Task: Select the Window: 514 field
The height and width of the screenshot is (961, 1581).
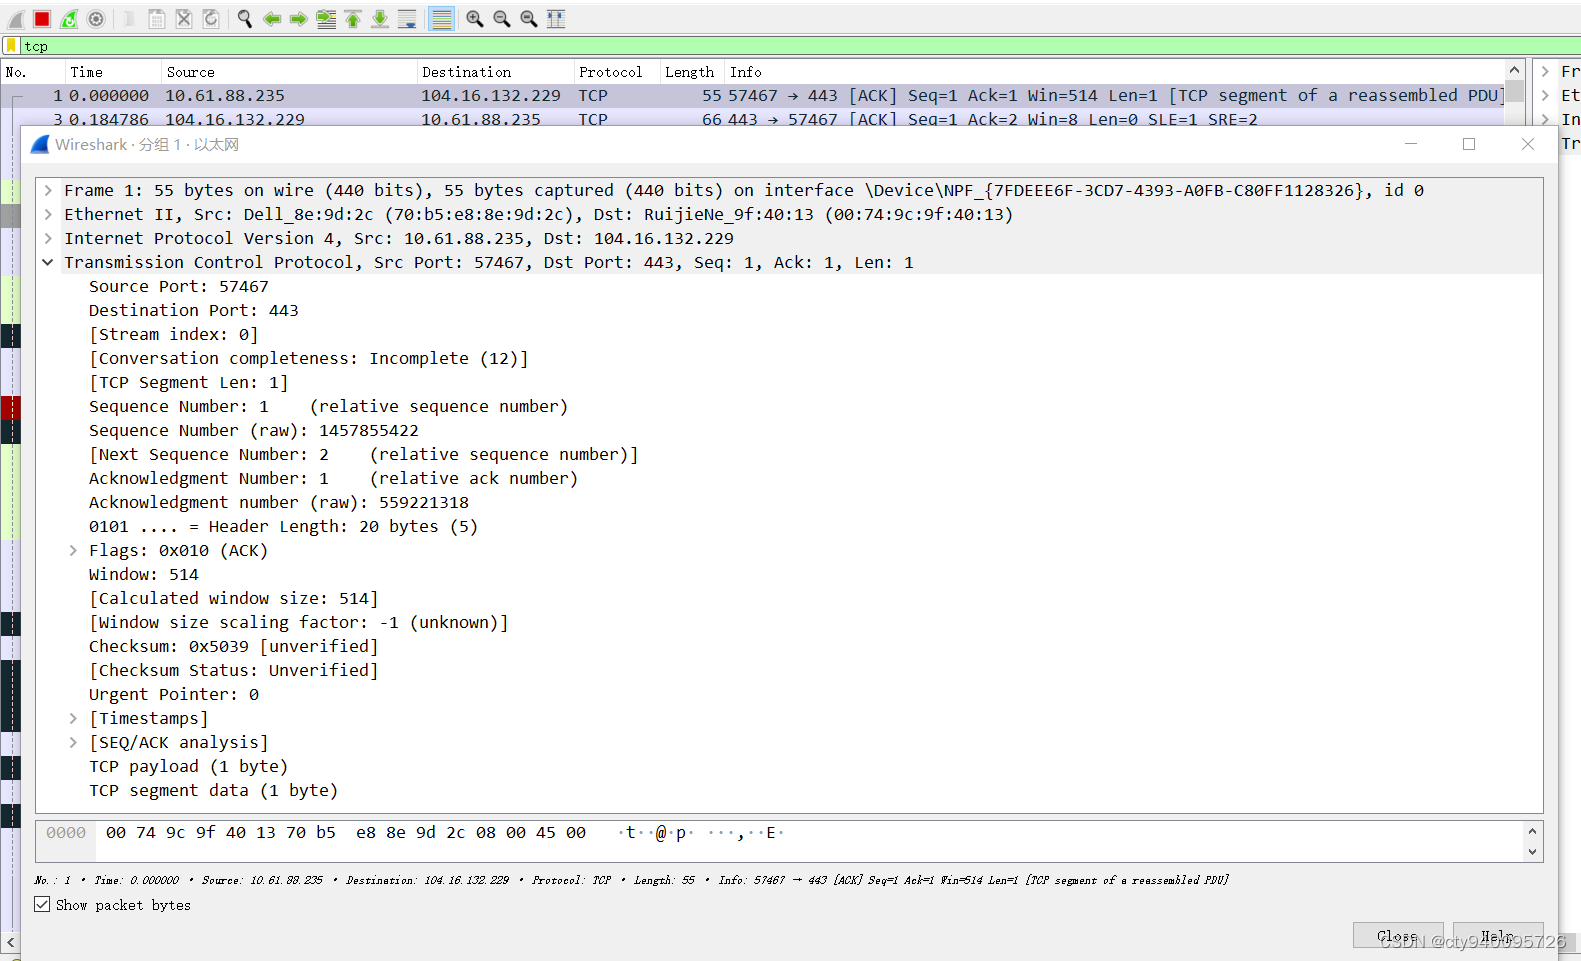Action: pyautogui.click(x=144, y=574)
